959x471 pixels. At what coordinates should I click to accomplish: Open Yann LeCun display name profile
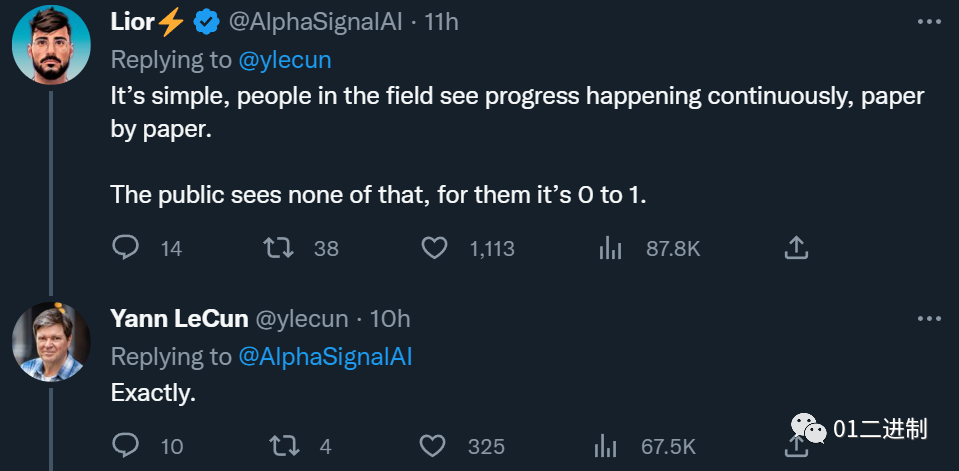tap(179, 319)
